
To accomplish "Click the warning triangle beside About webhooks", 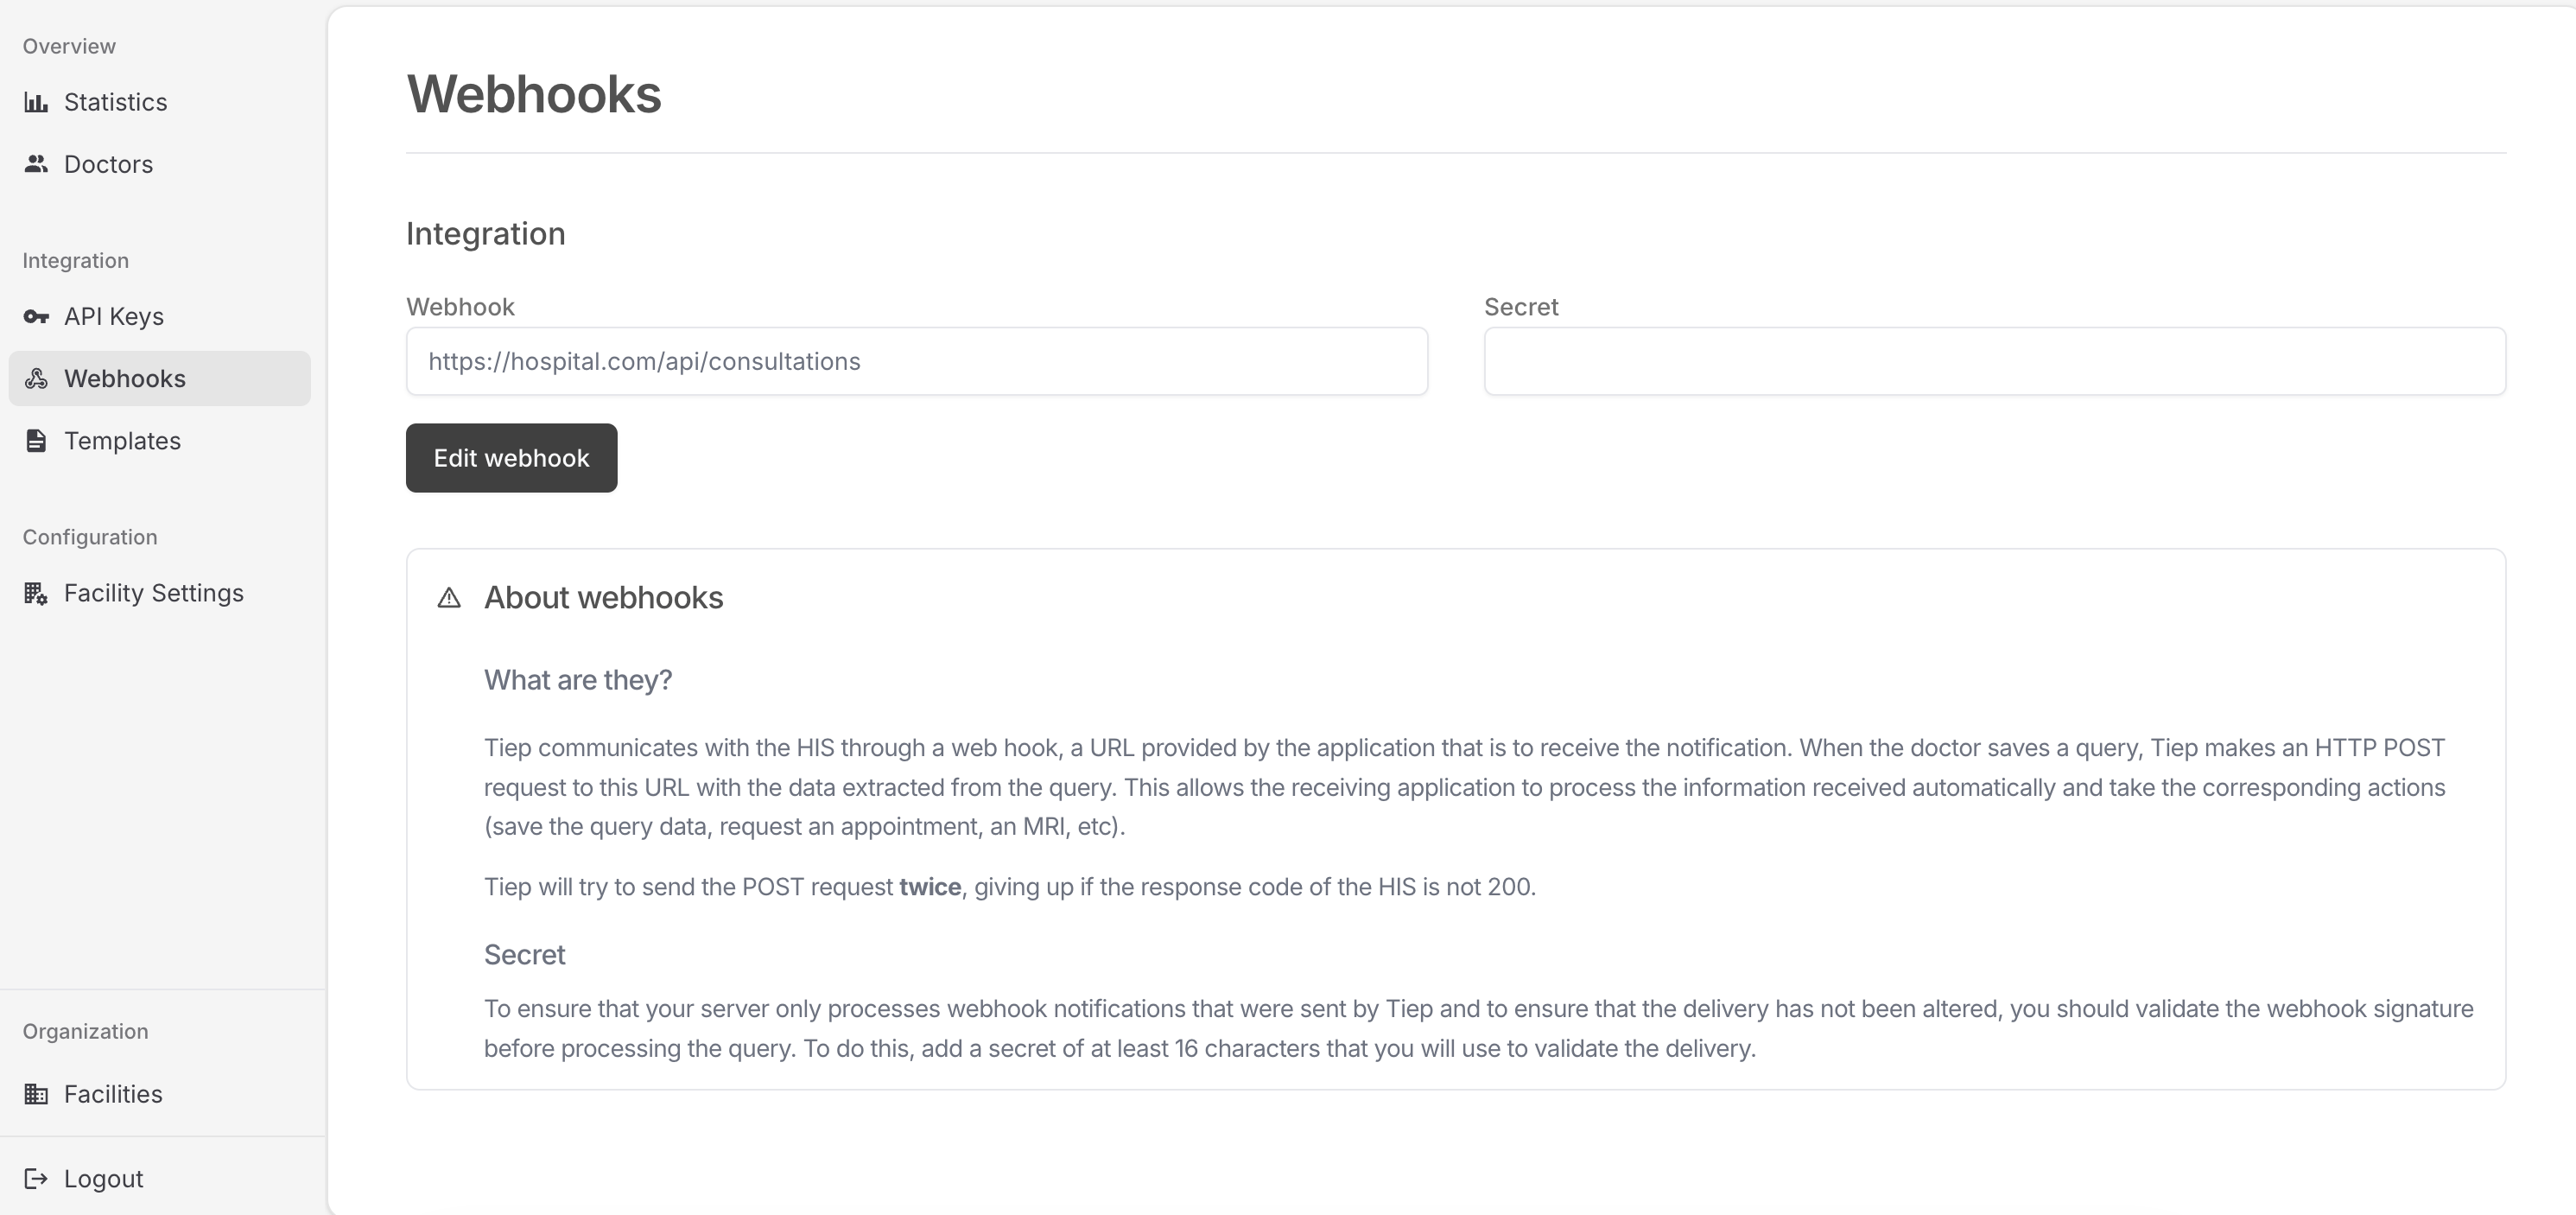I will point(449,598).
